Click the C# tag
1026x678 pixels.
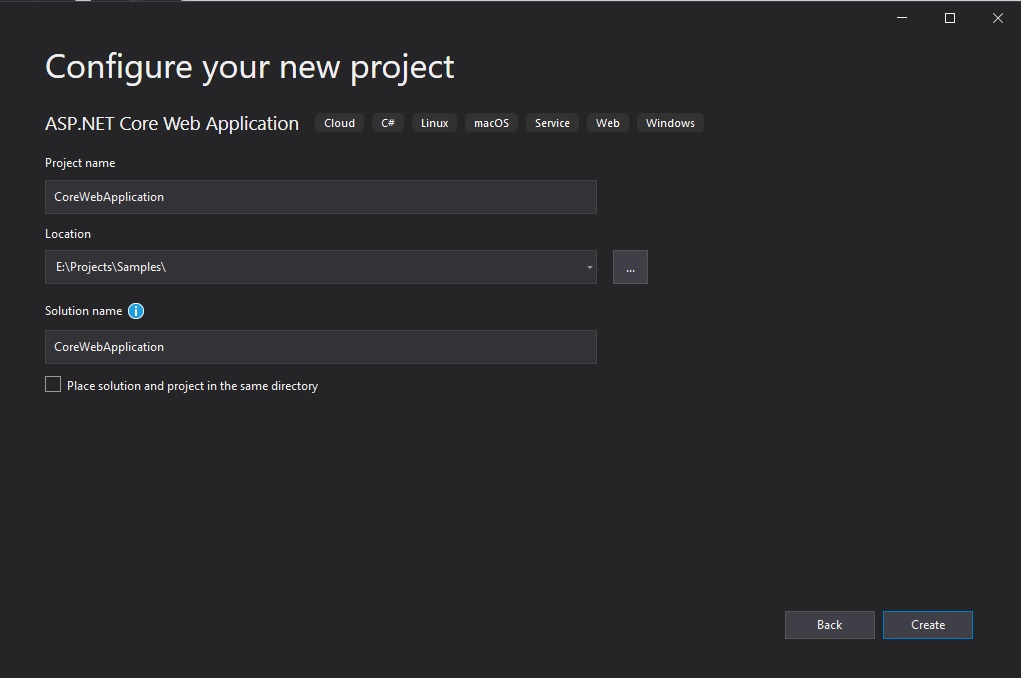coord(390,124)
